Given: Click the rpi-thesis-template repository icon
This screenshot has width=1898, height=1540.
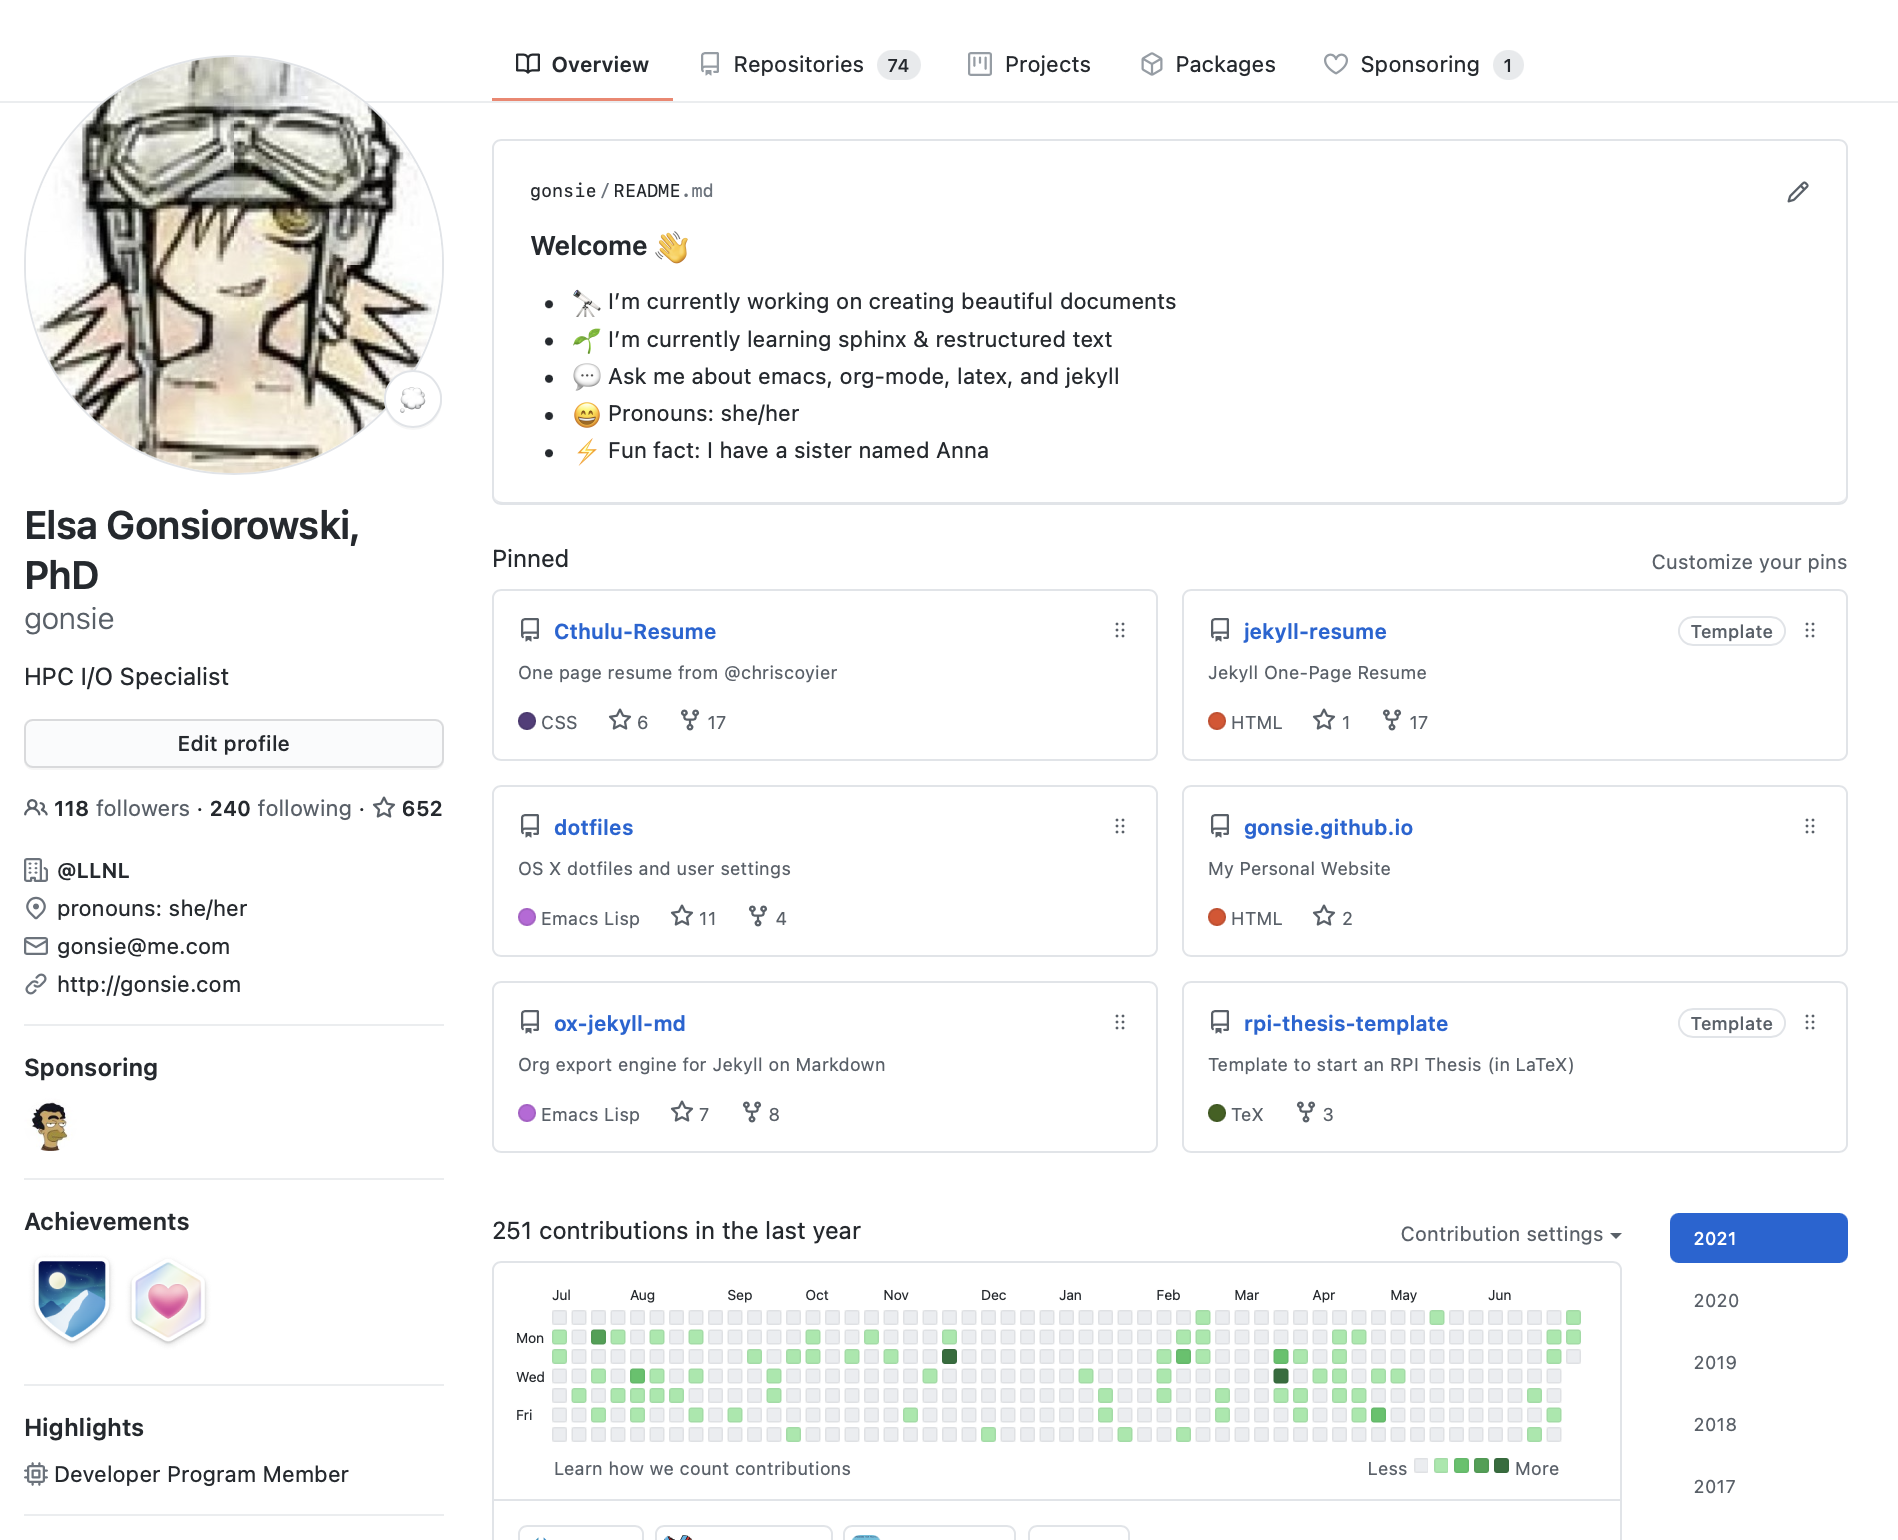Looking at the screenshot, I should (1220, 1022).
